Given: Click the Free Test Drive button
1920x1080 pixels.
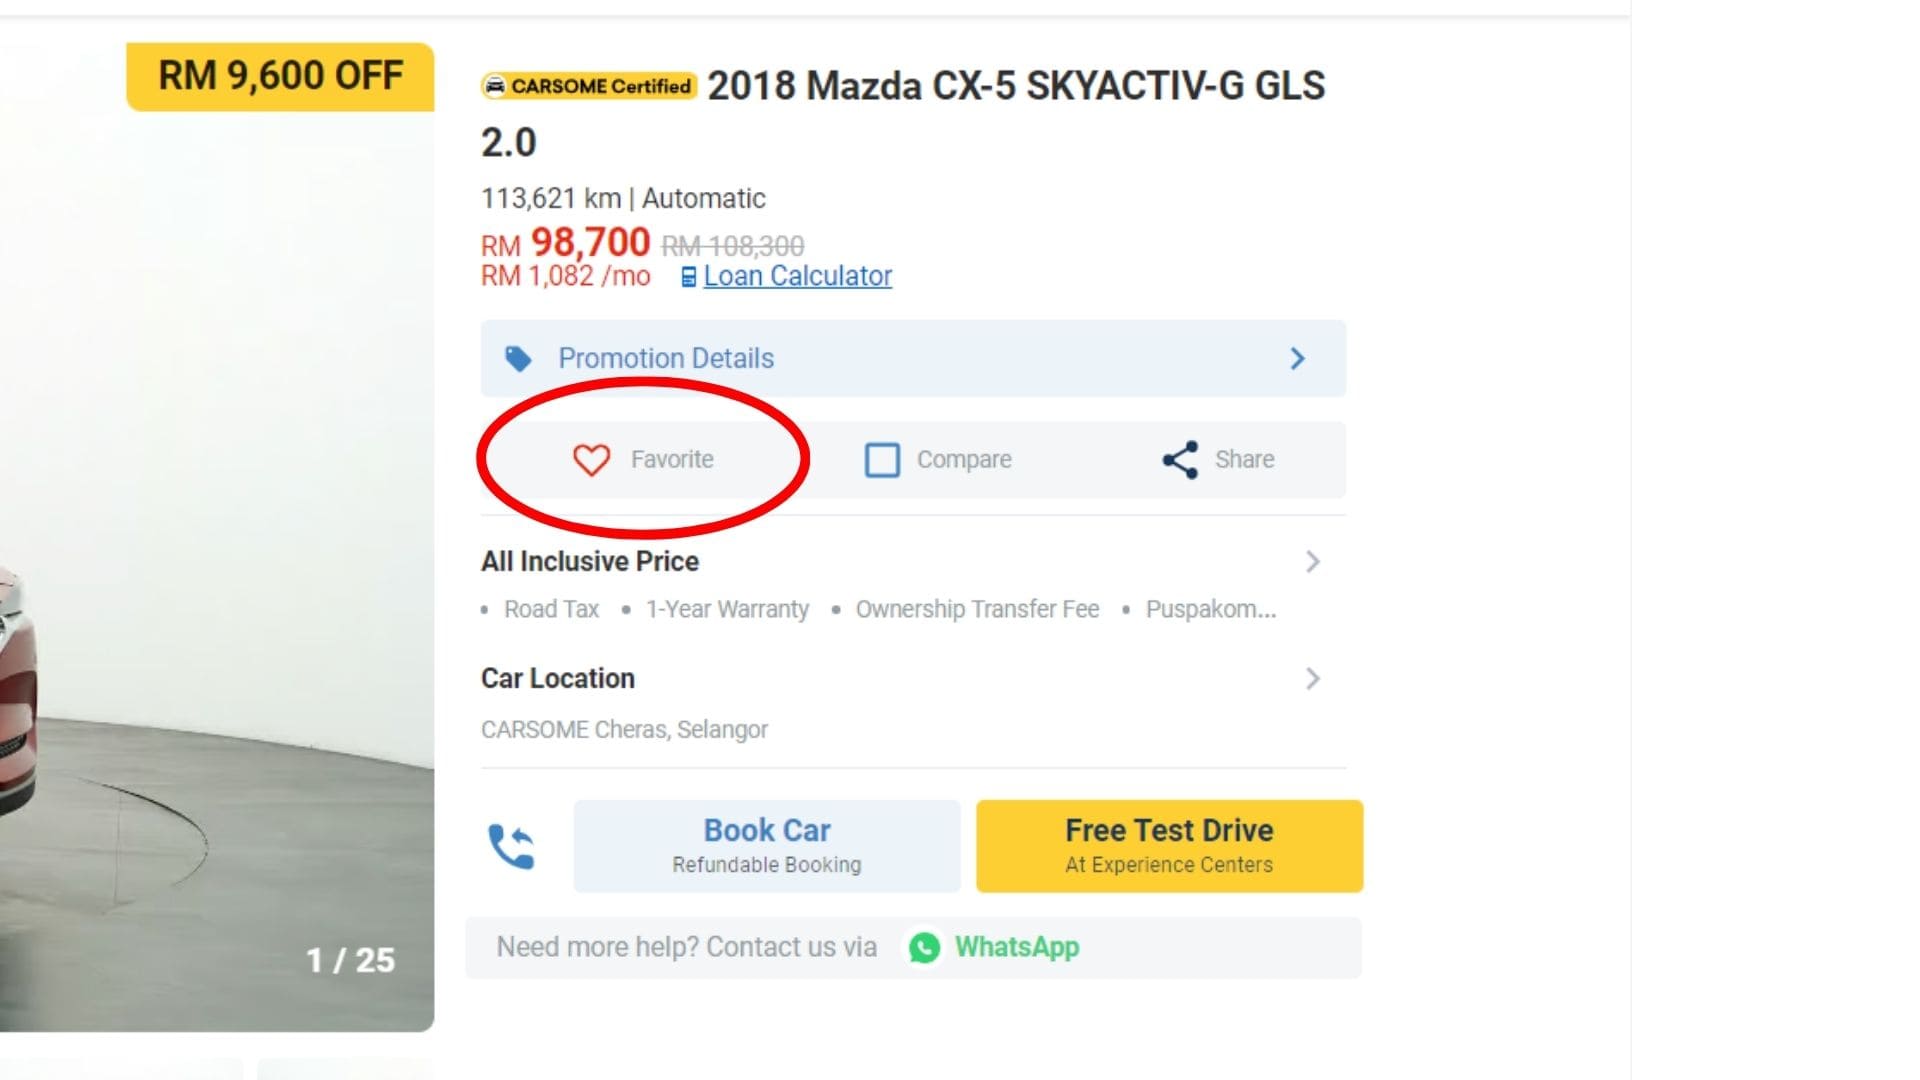Looking at the screenshot, I should (x=1168, y=845).
